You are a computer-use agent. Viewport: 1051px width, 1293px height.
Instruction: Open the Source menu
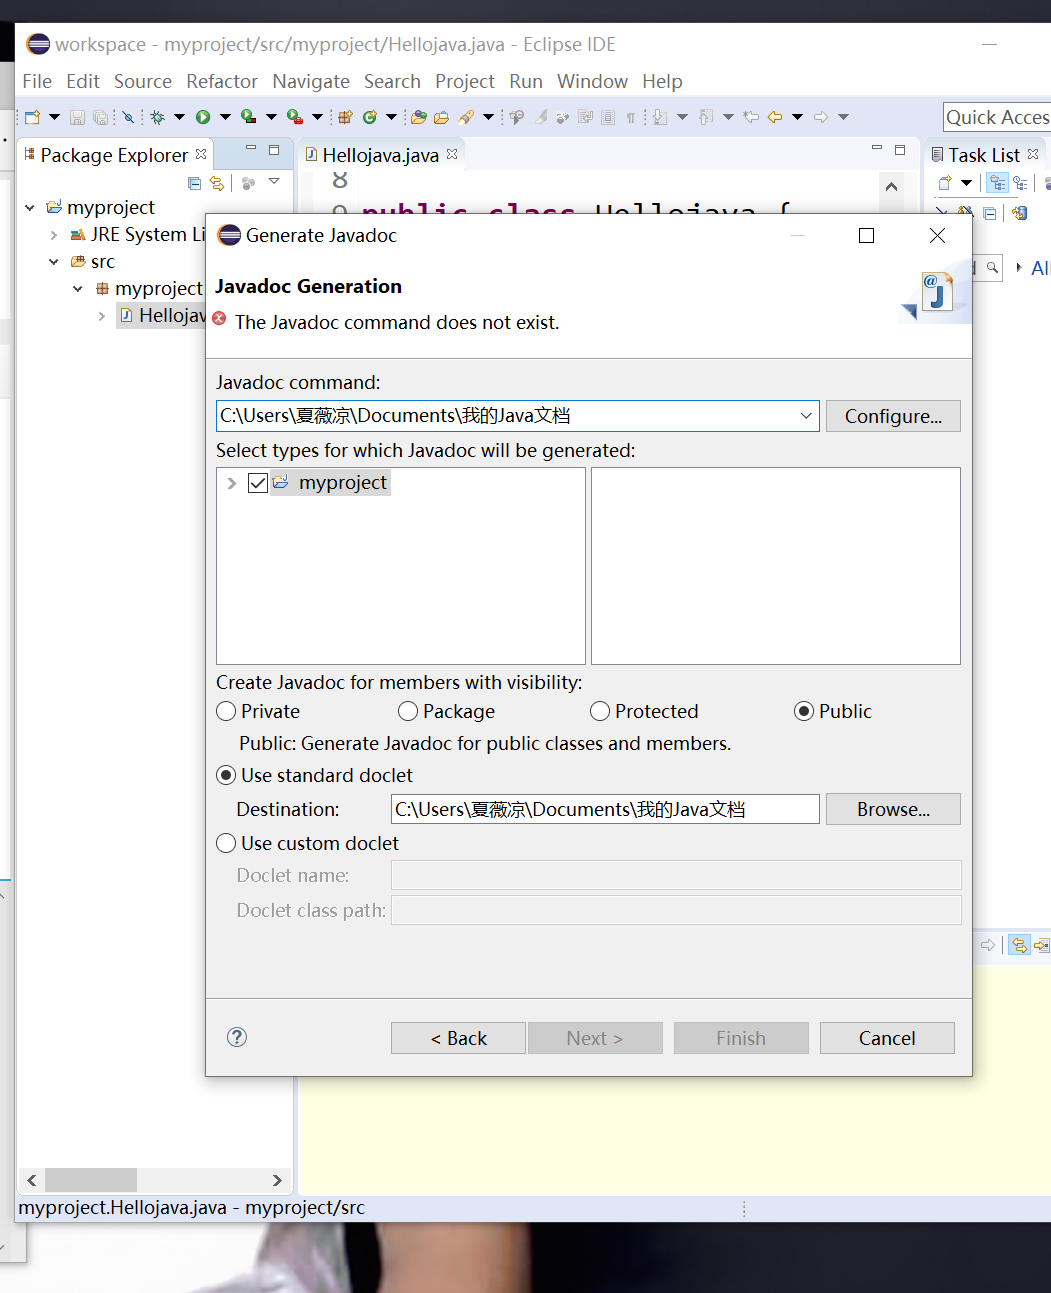click(x=143, y=81)
